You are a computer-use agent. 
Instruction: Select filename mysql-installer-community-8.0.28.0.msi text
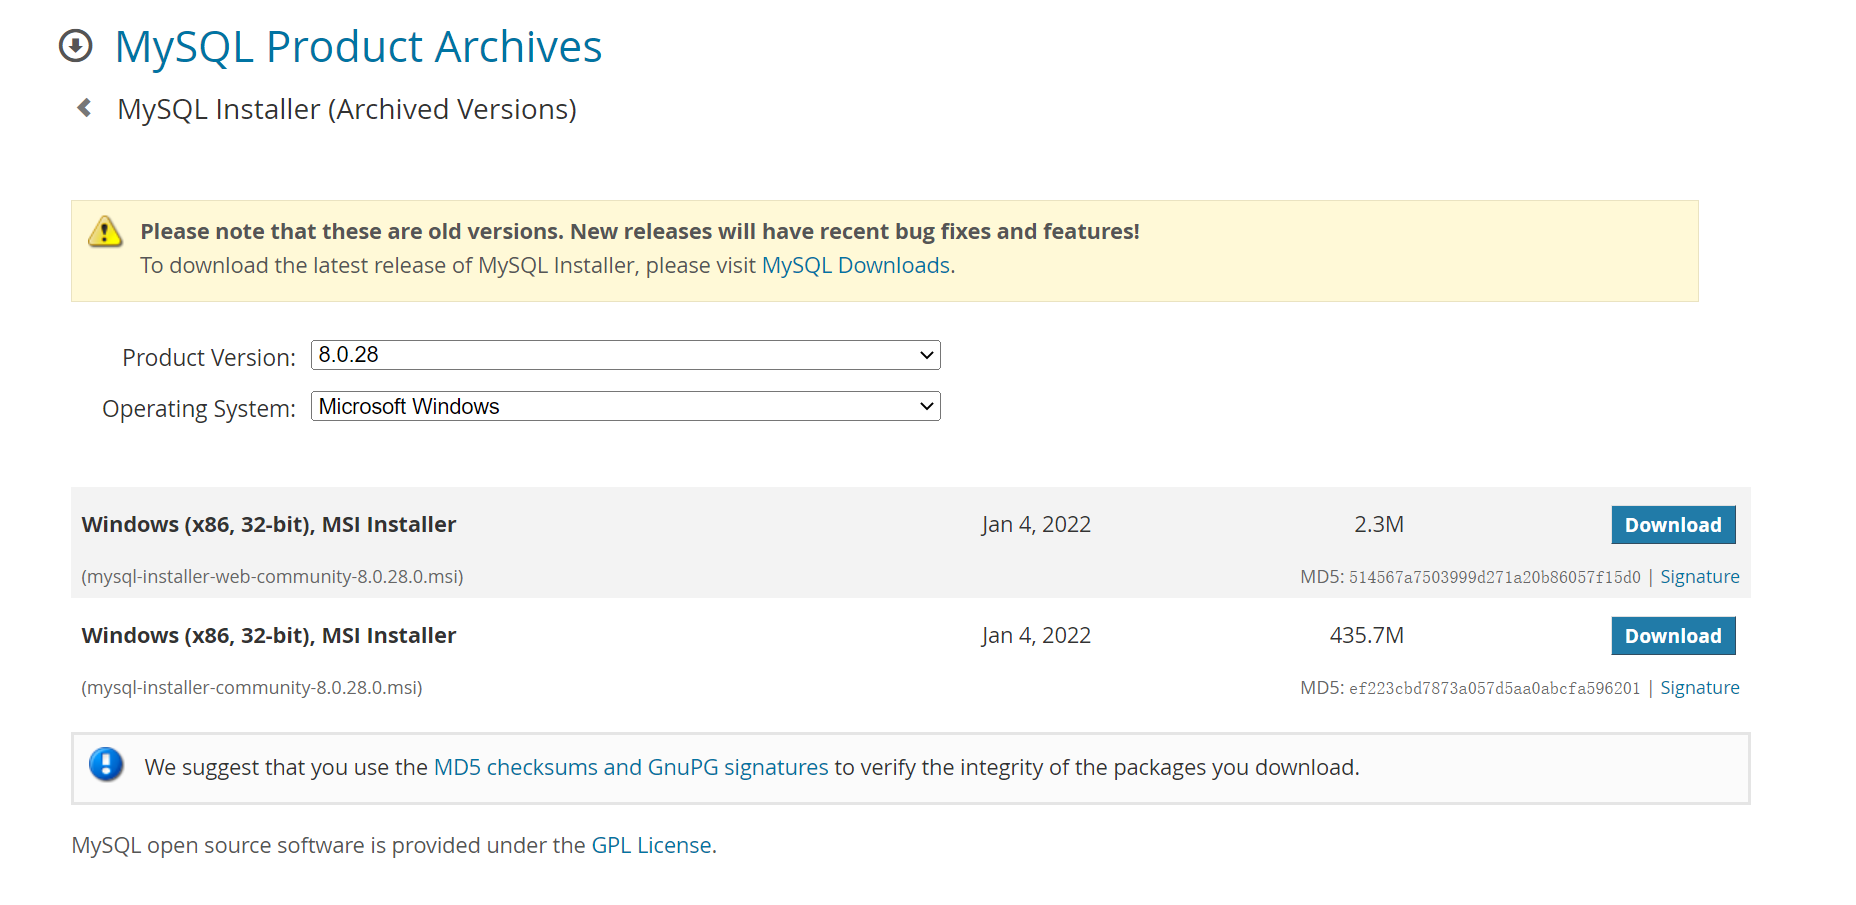pos(252,688)
